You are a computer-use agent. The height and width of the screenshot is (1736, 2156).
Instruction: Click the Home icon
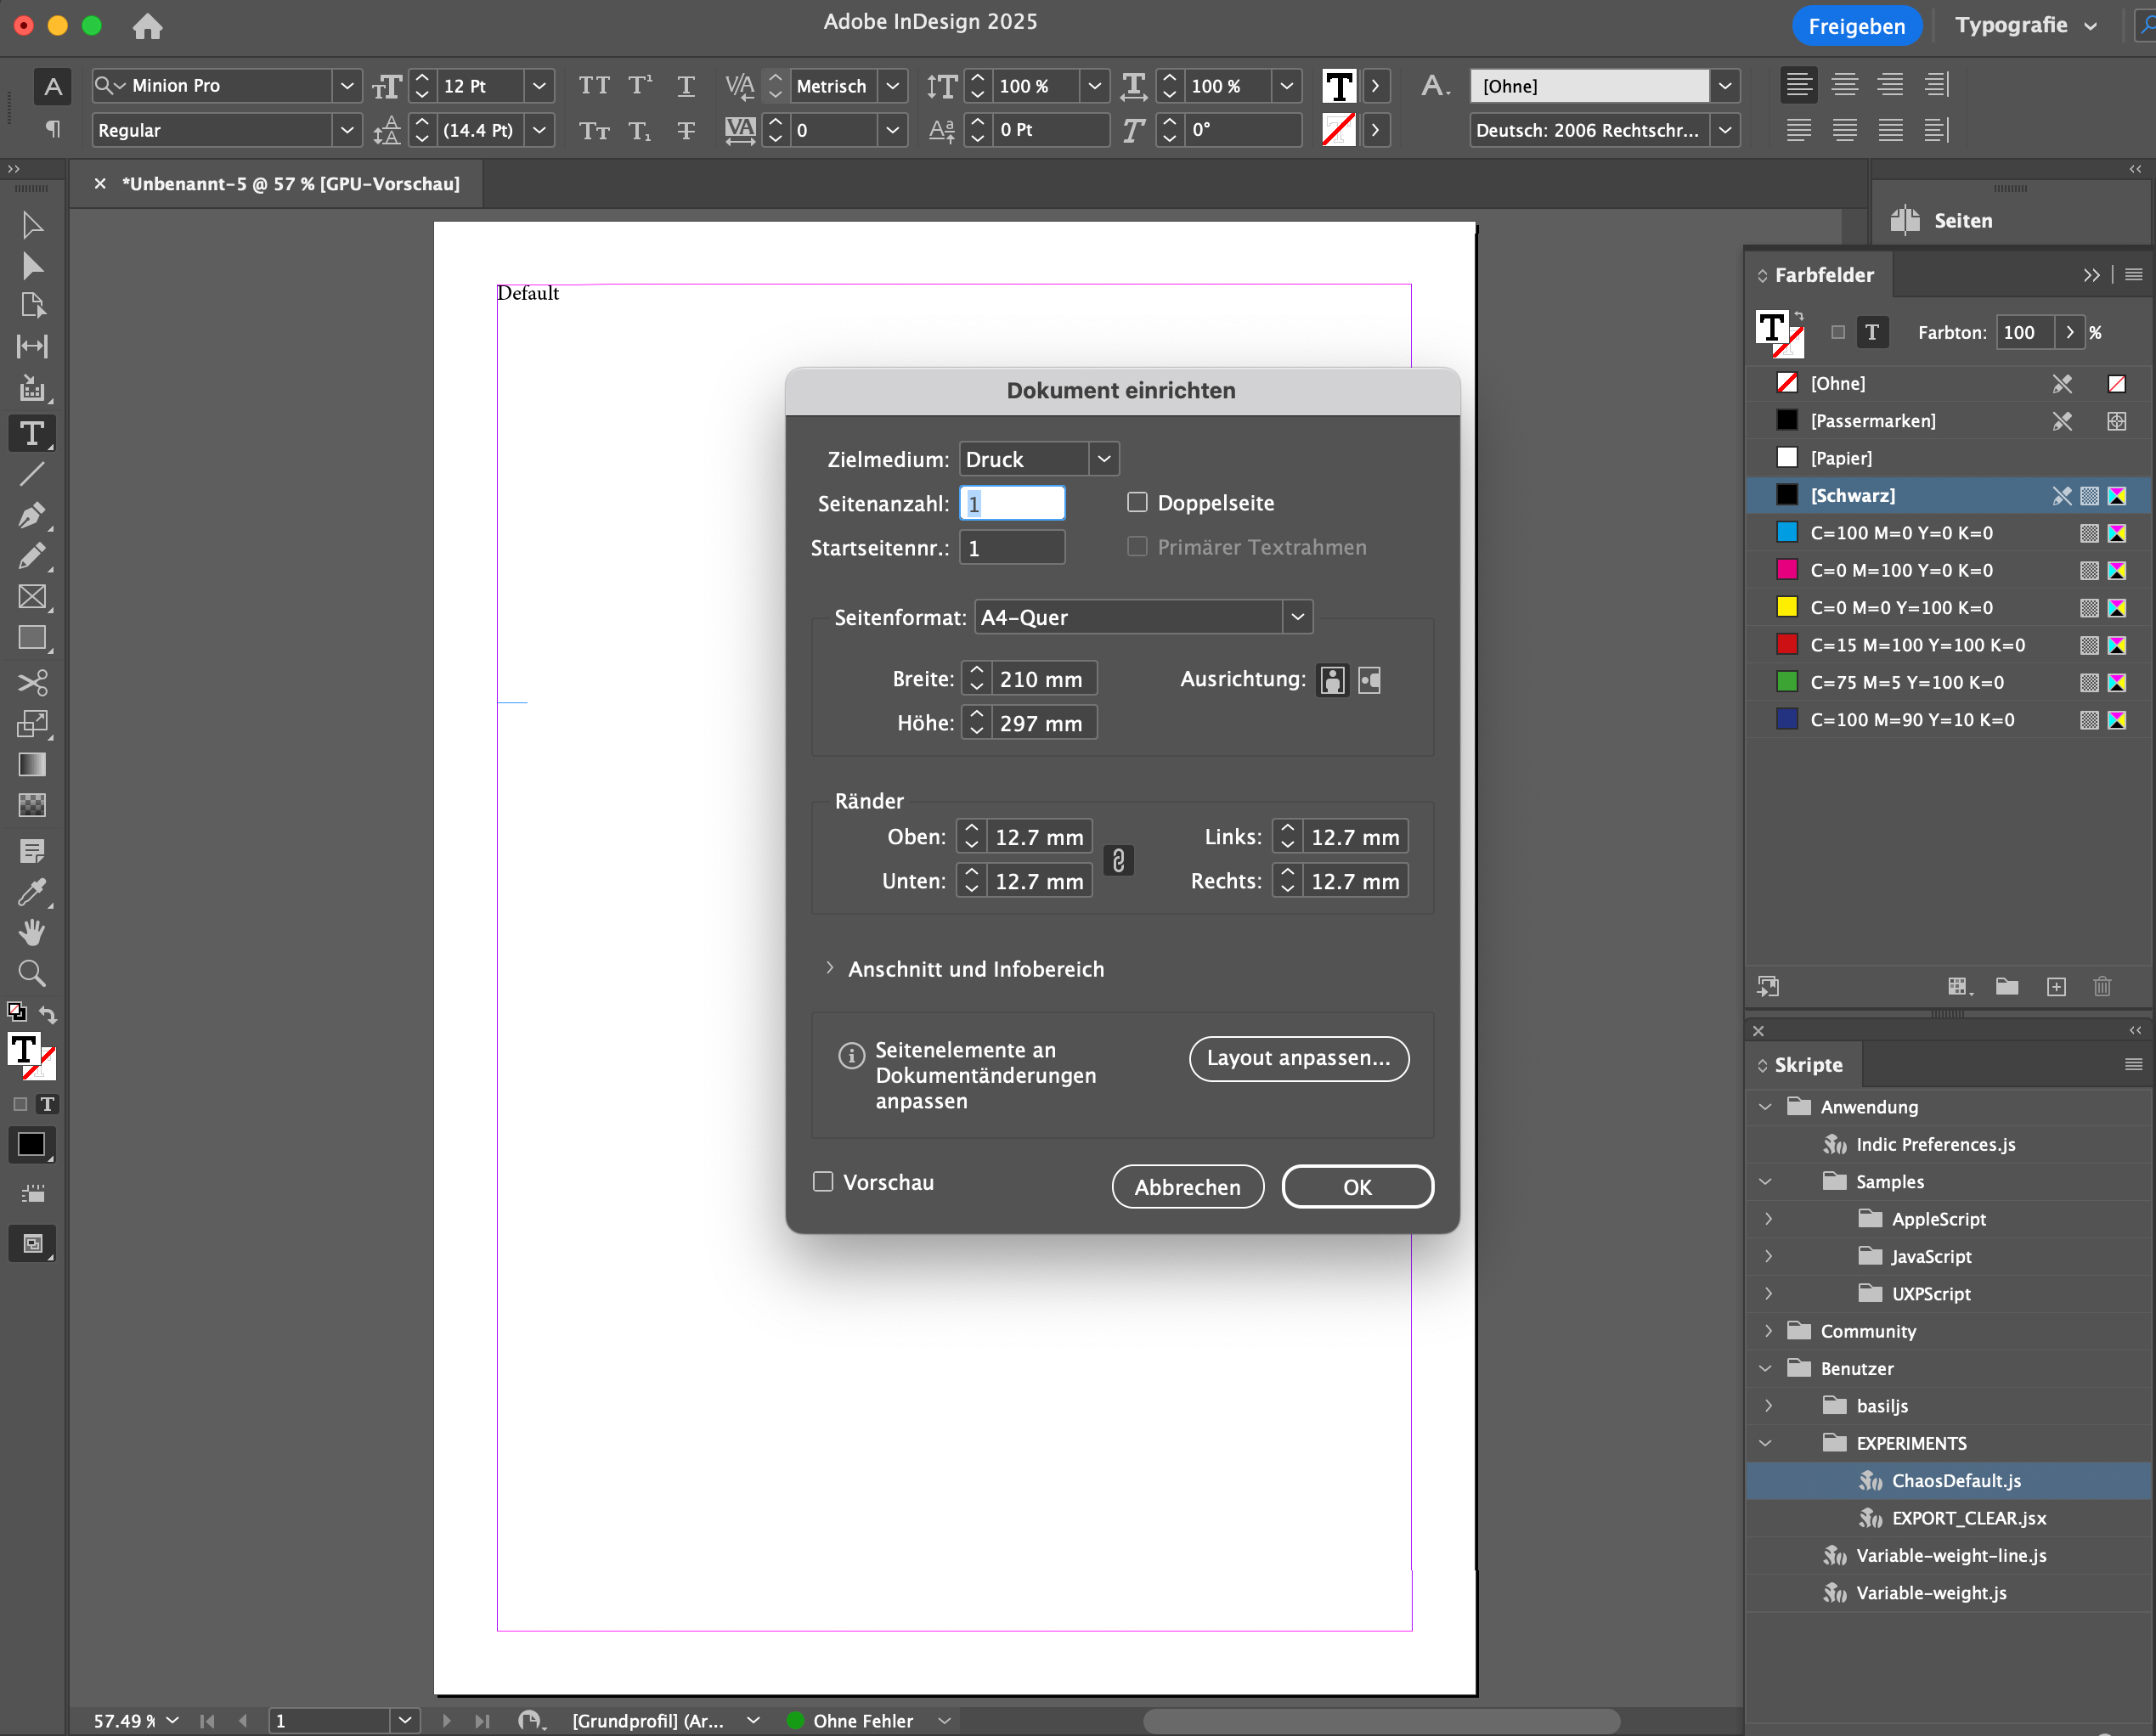148,26
